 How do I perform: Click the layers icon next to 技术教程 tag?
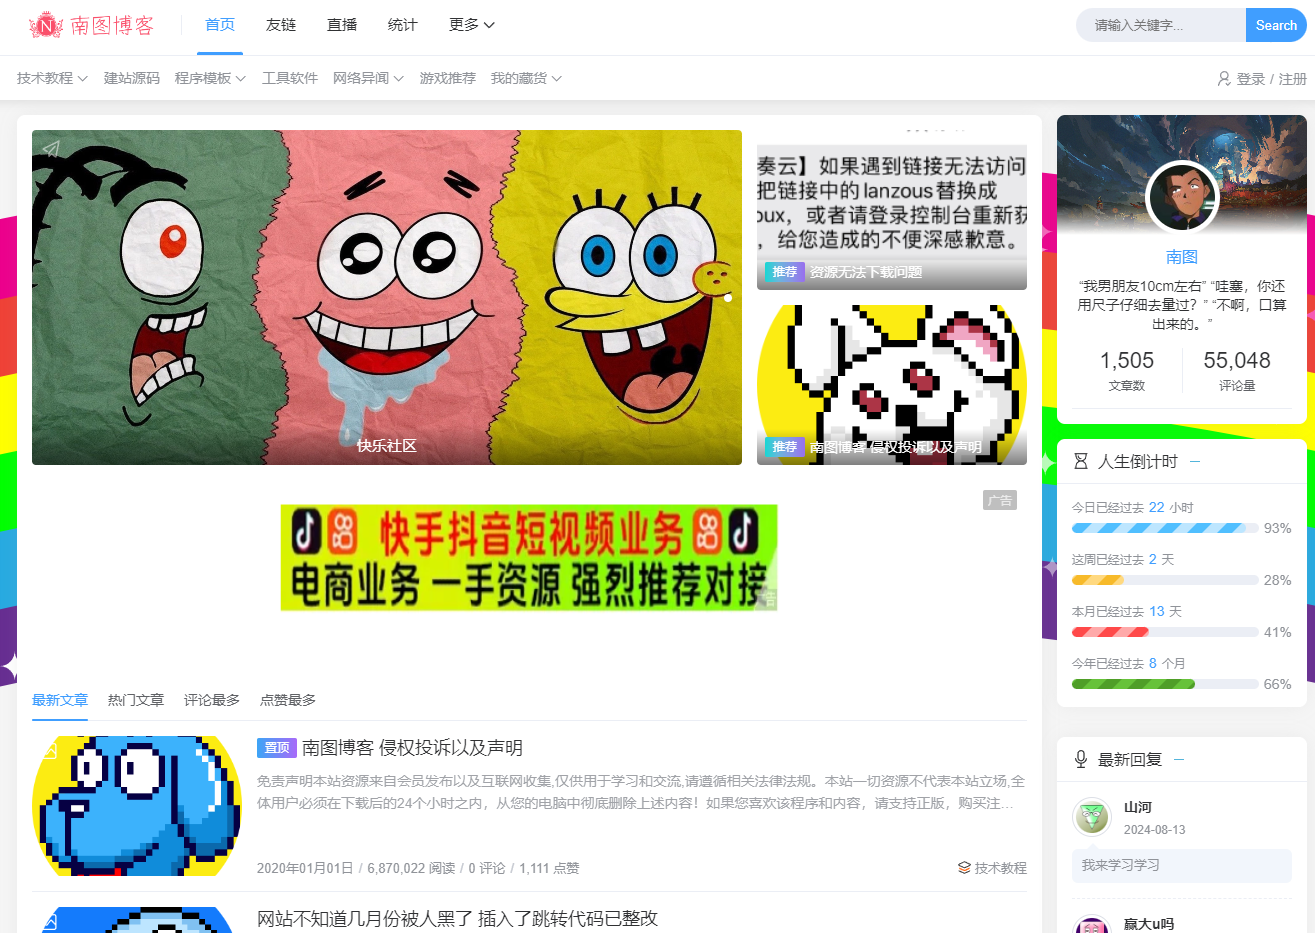tap(964, 868)
